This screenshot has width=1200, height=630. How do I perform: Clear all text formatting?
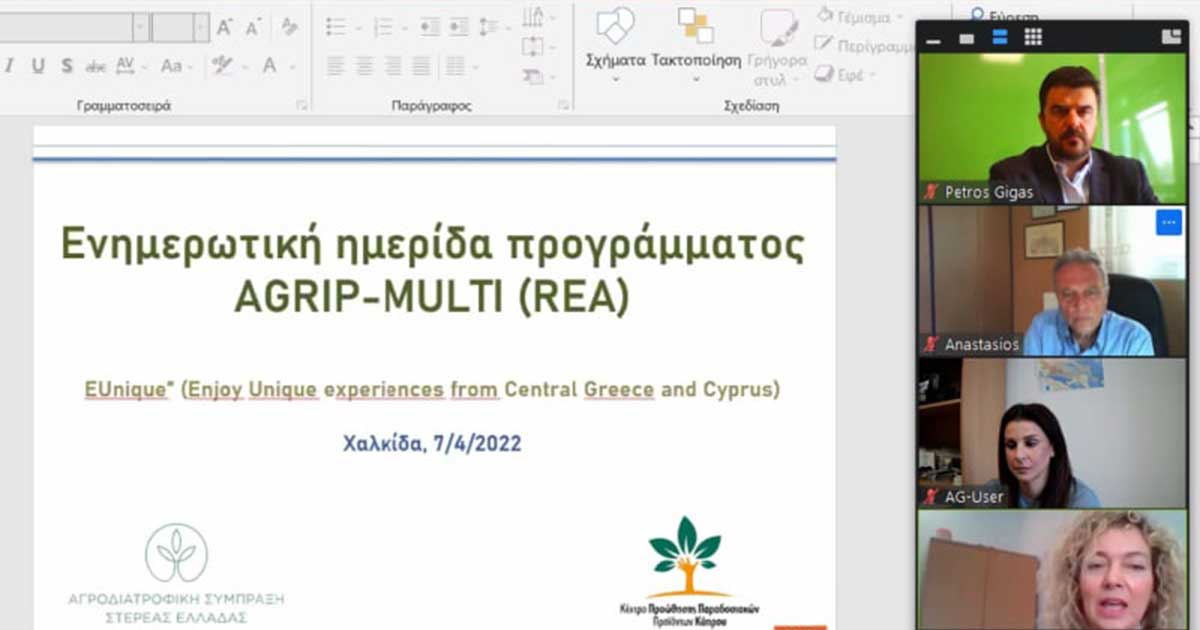click(x=288, y=28)
